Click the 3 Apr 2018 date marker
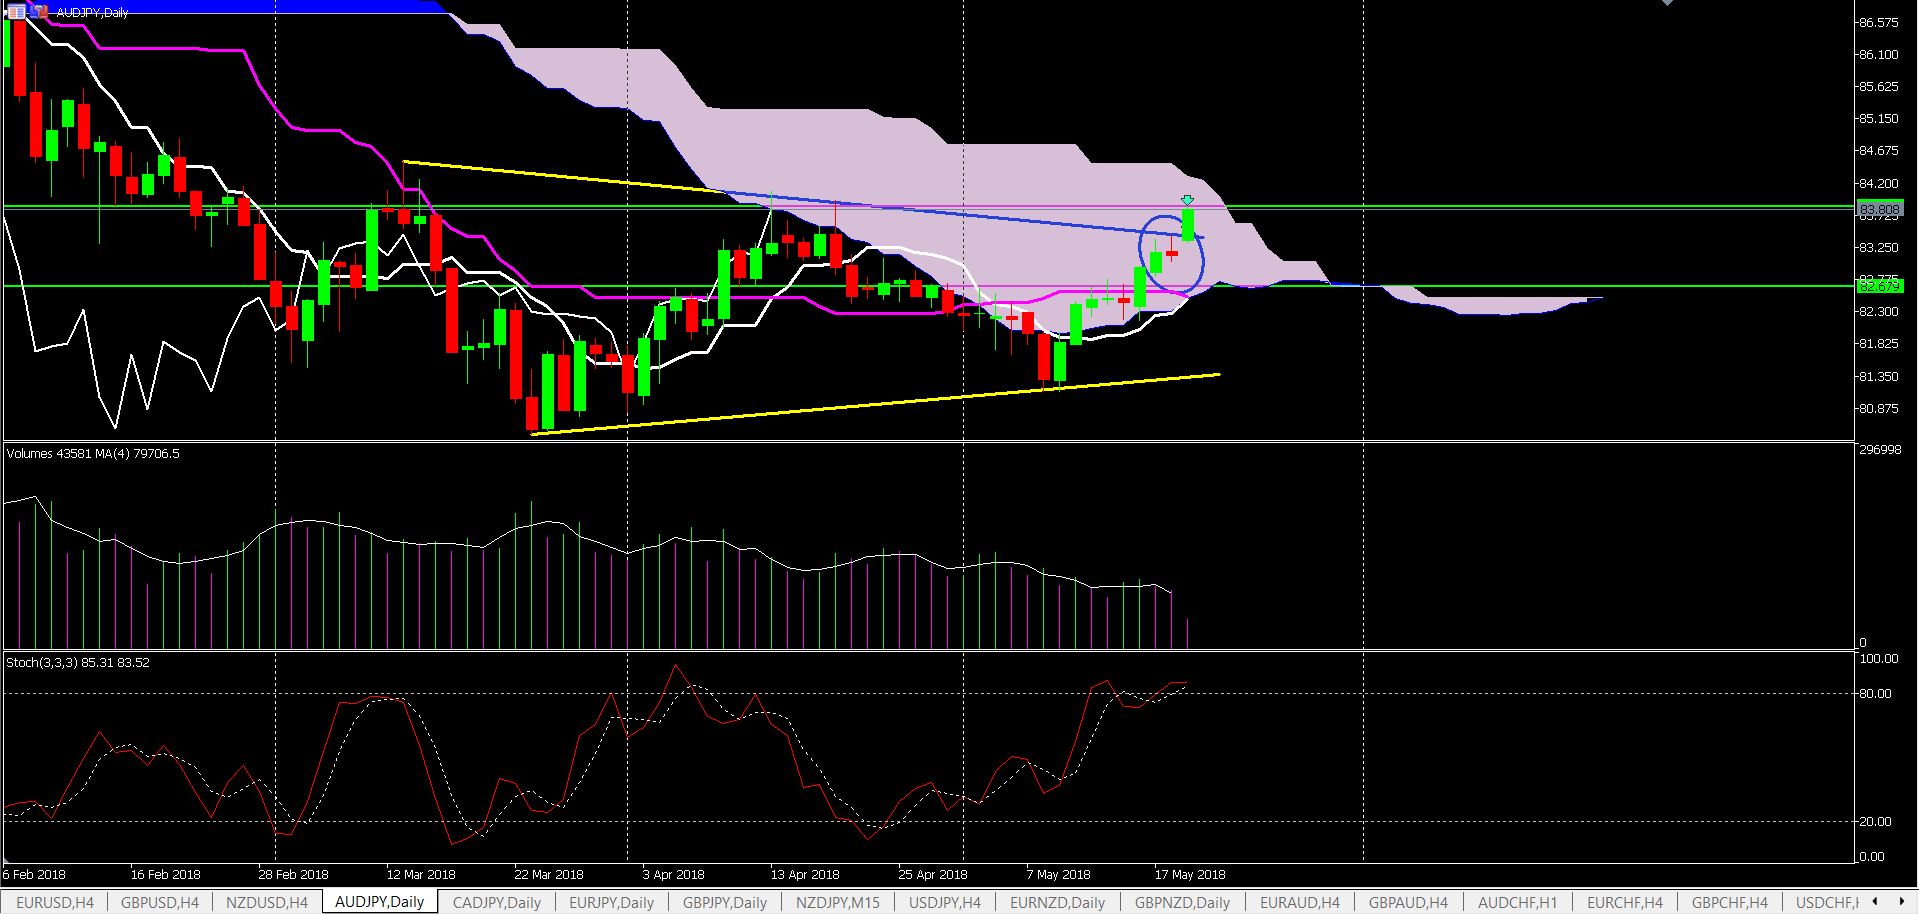Image resolution: width=1919 pixels, height=914 pixels. tap(673, 874)
